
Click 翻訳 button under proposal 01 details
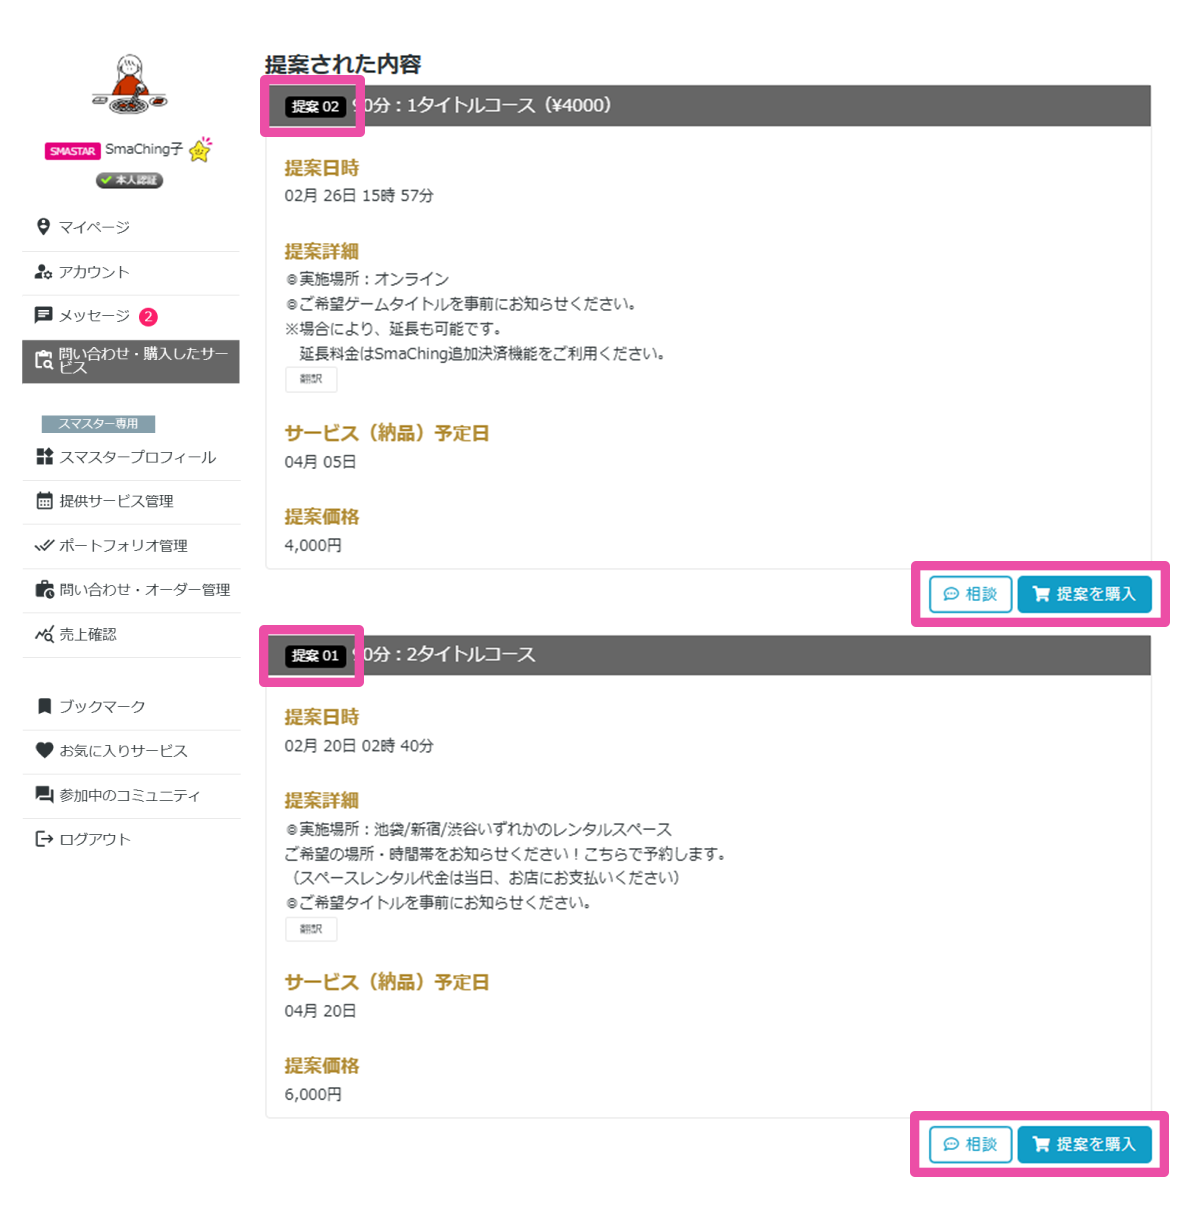coord(311,929)
